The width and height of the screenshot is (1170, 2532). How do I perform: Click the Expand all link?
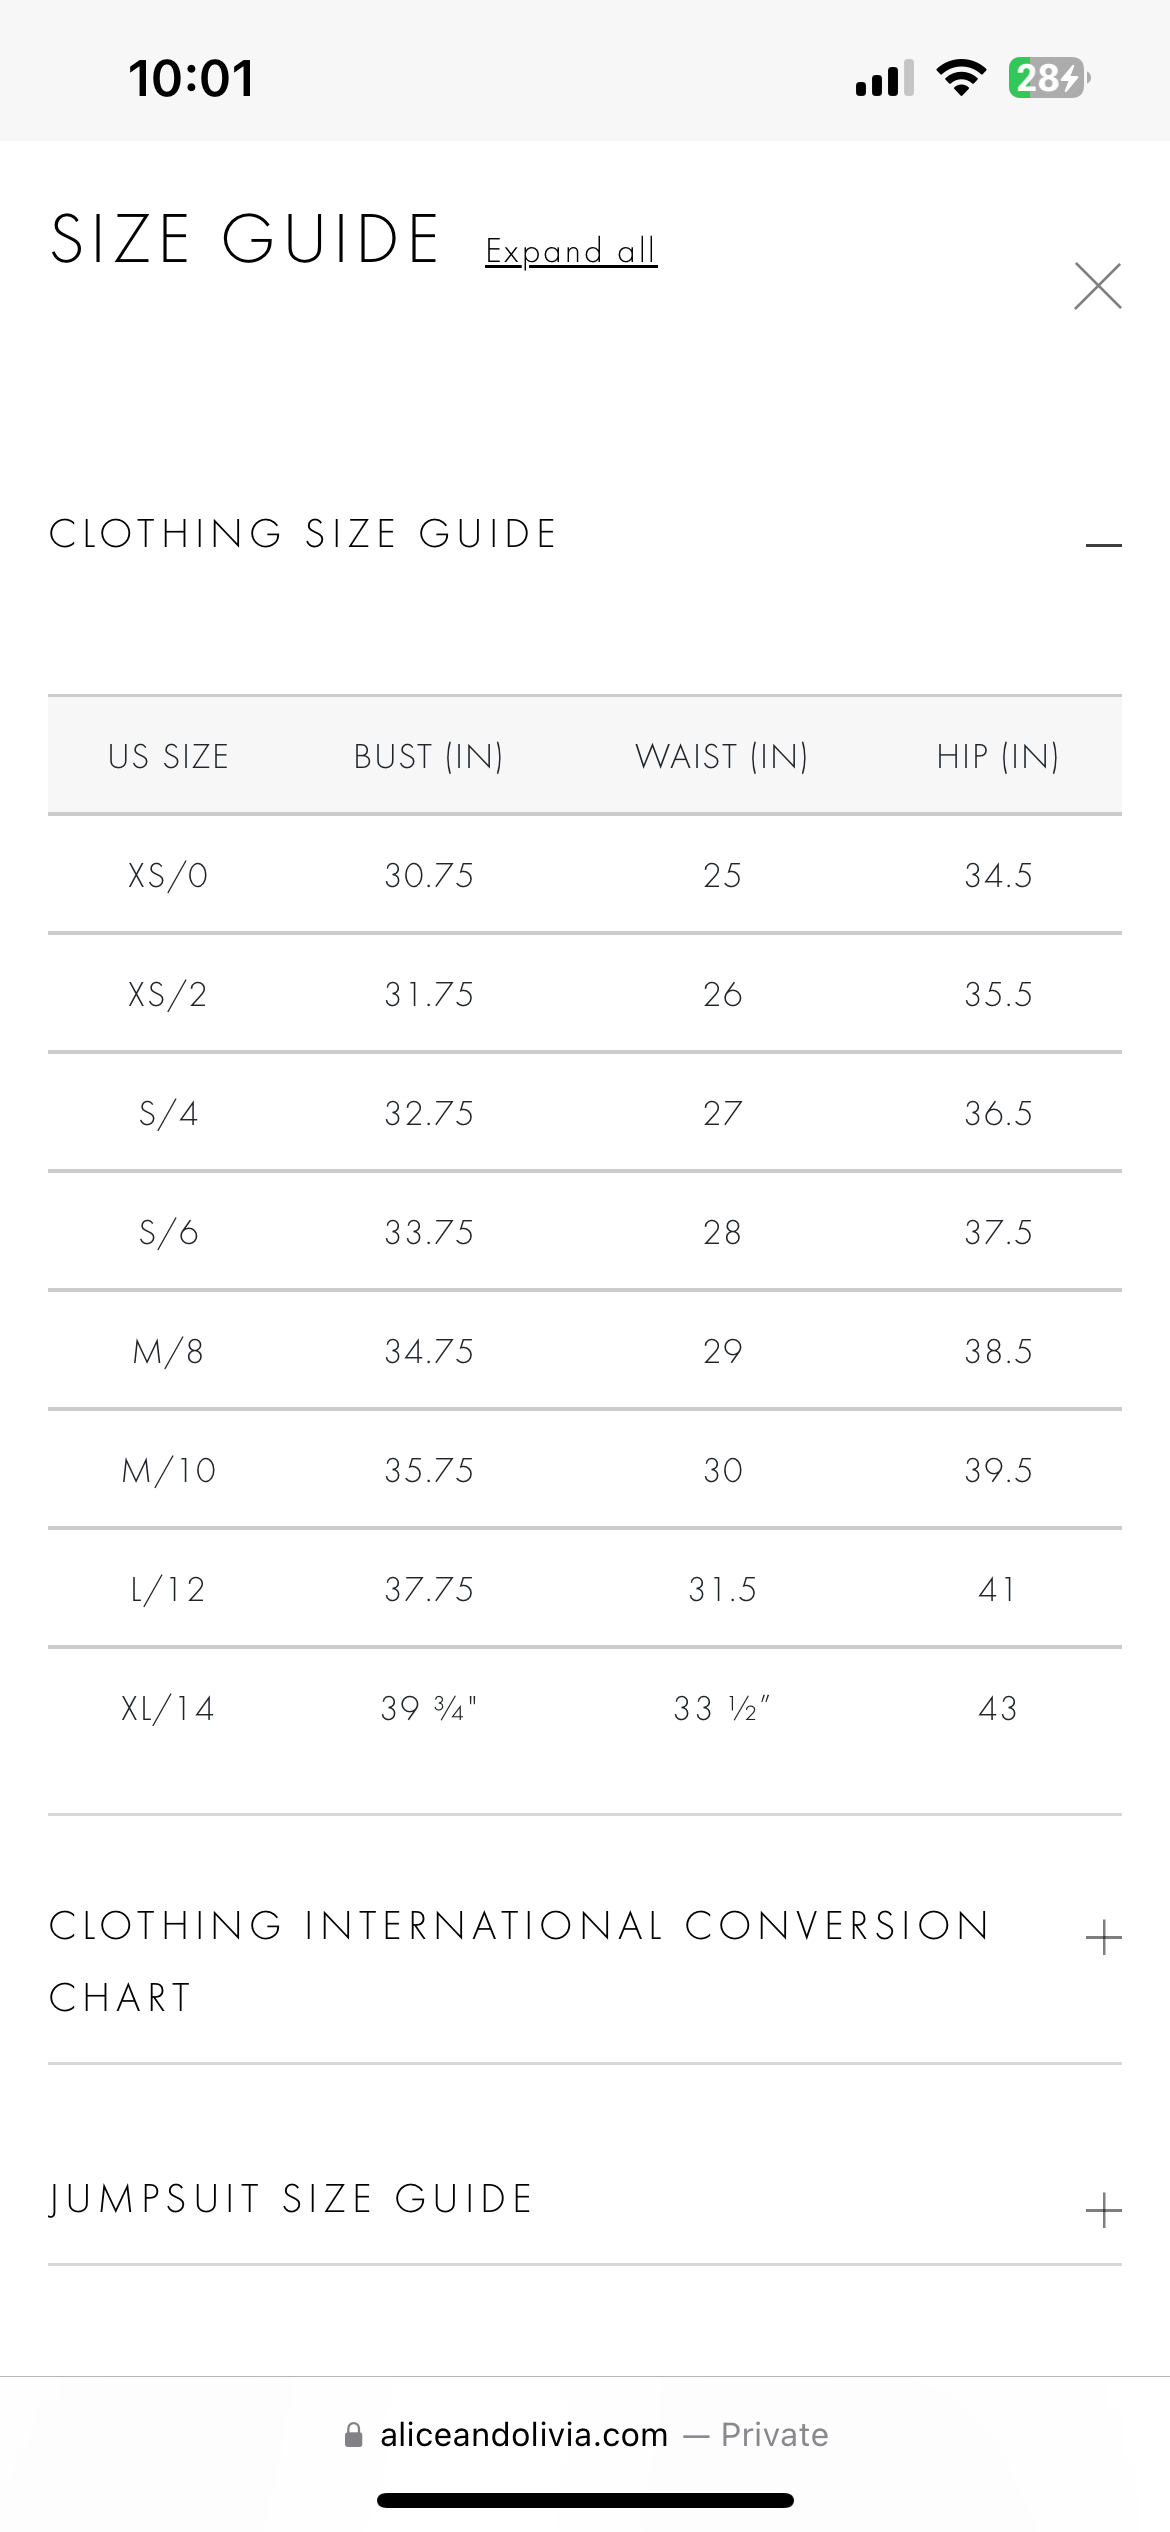571,251
